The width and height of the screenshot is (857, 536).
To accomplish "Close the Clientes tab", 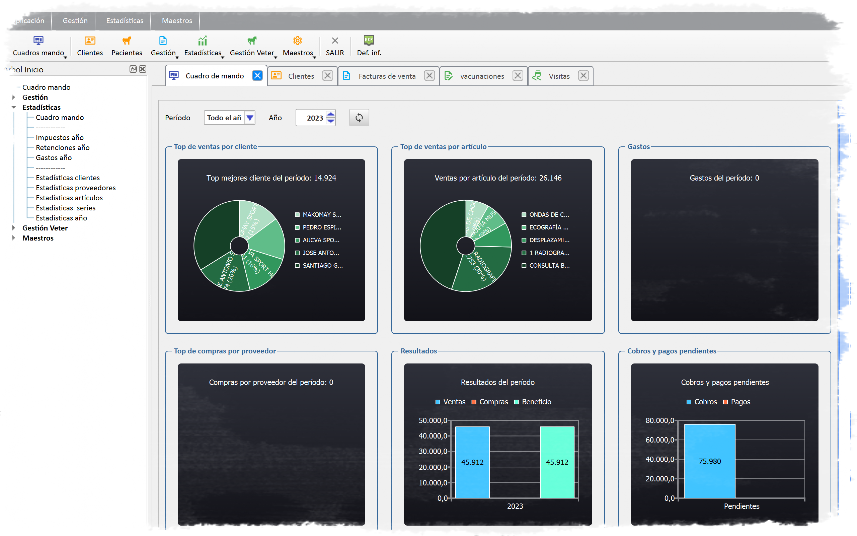I will tap(327, 76).
